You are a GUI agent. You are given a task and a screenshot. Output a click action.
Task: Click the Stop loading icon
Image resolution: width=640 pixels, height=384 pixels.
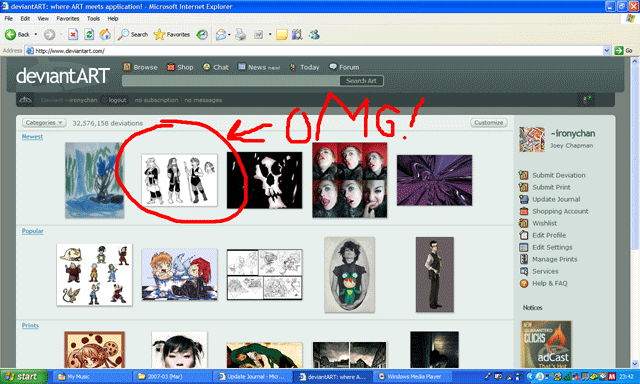73,35
